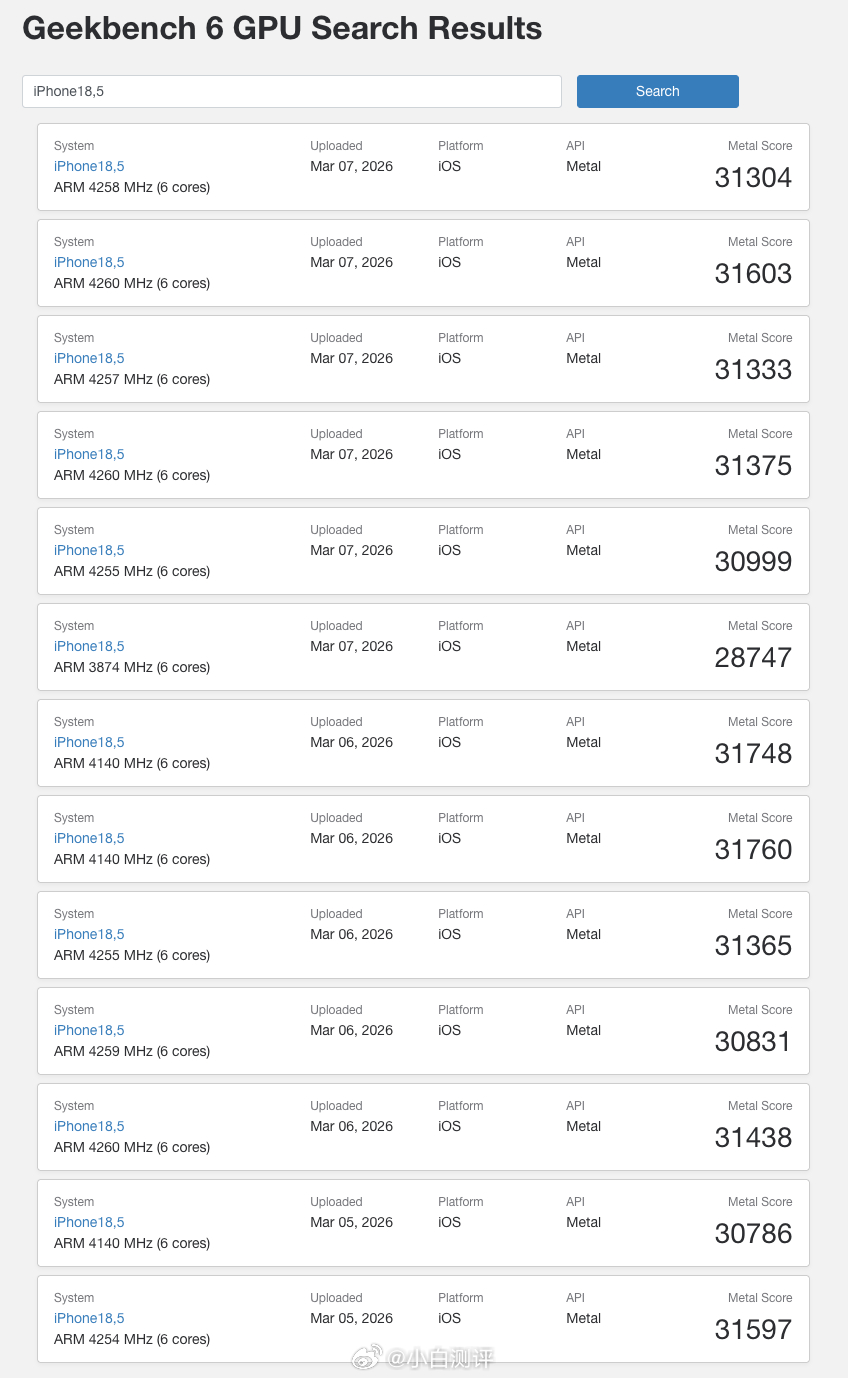The height and width of the screenshot is (1378, 848).
Task: Open iPhone18,5 link with score 30831
Action: pos(89,1030)
